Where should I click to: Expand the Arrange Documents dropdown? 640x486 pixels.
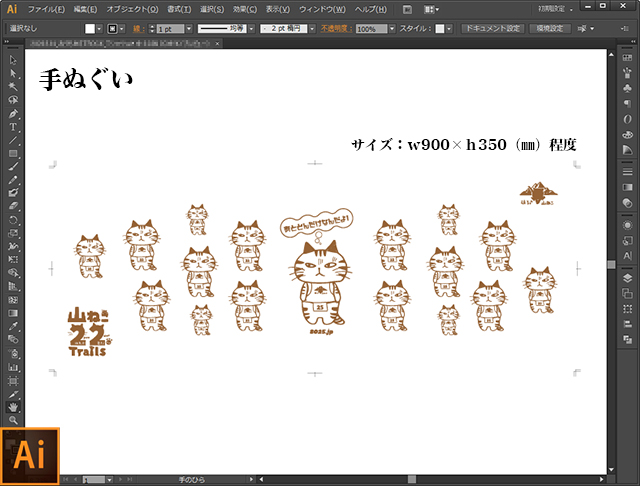point(431,9)
